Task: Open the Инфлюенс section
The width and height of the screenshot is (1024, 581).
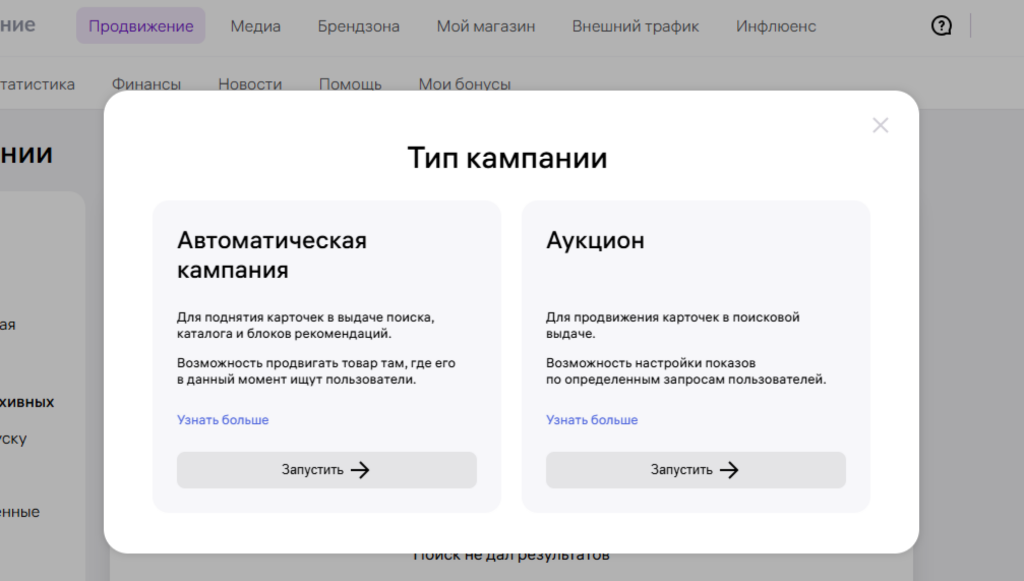Action: point(776,26)
